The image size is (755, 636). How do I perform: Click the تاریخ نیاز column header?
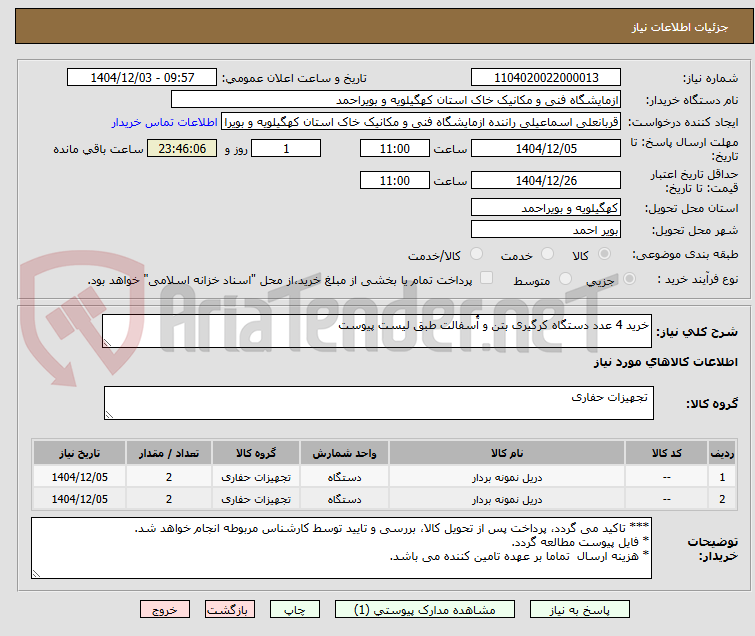tap(79, 453)
